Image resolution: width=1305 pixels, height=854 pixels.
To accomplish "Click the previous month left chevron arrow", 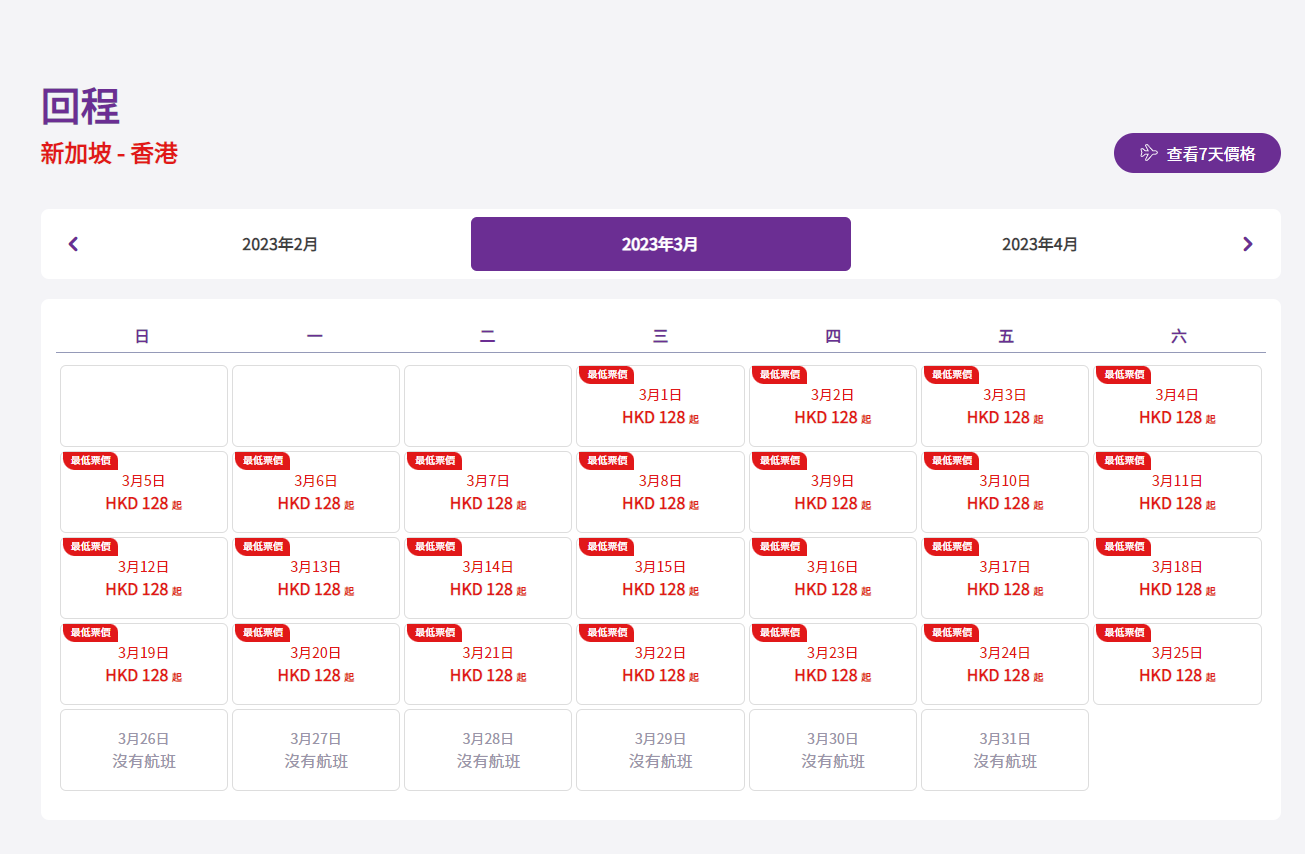I will [x=73, y=244].
